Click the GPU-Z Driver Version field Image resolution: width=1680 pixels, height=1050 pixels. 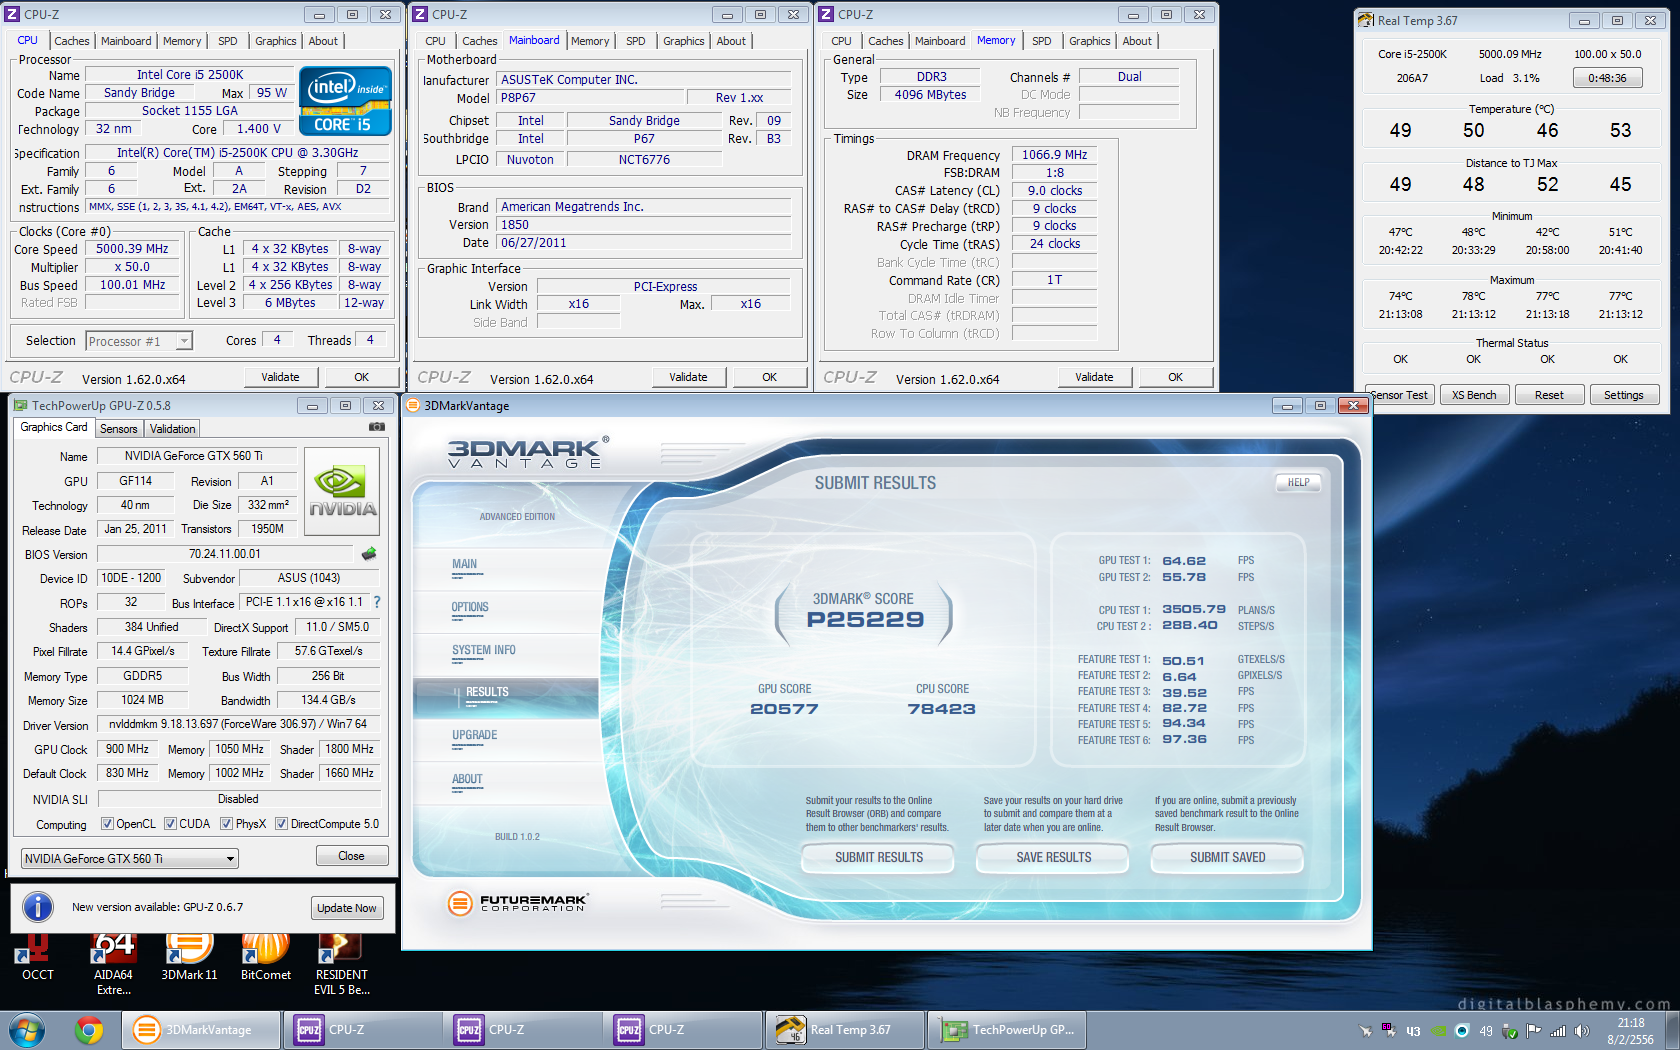coord(238,724)
